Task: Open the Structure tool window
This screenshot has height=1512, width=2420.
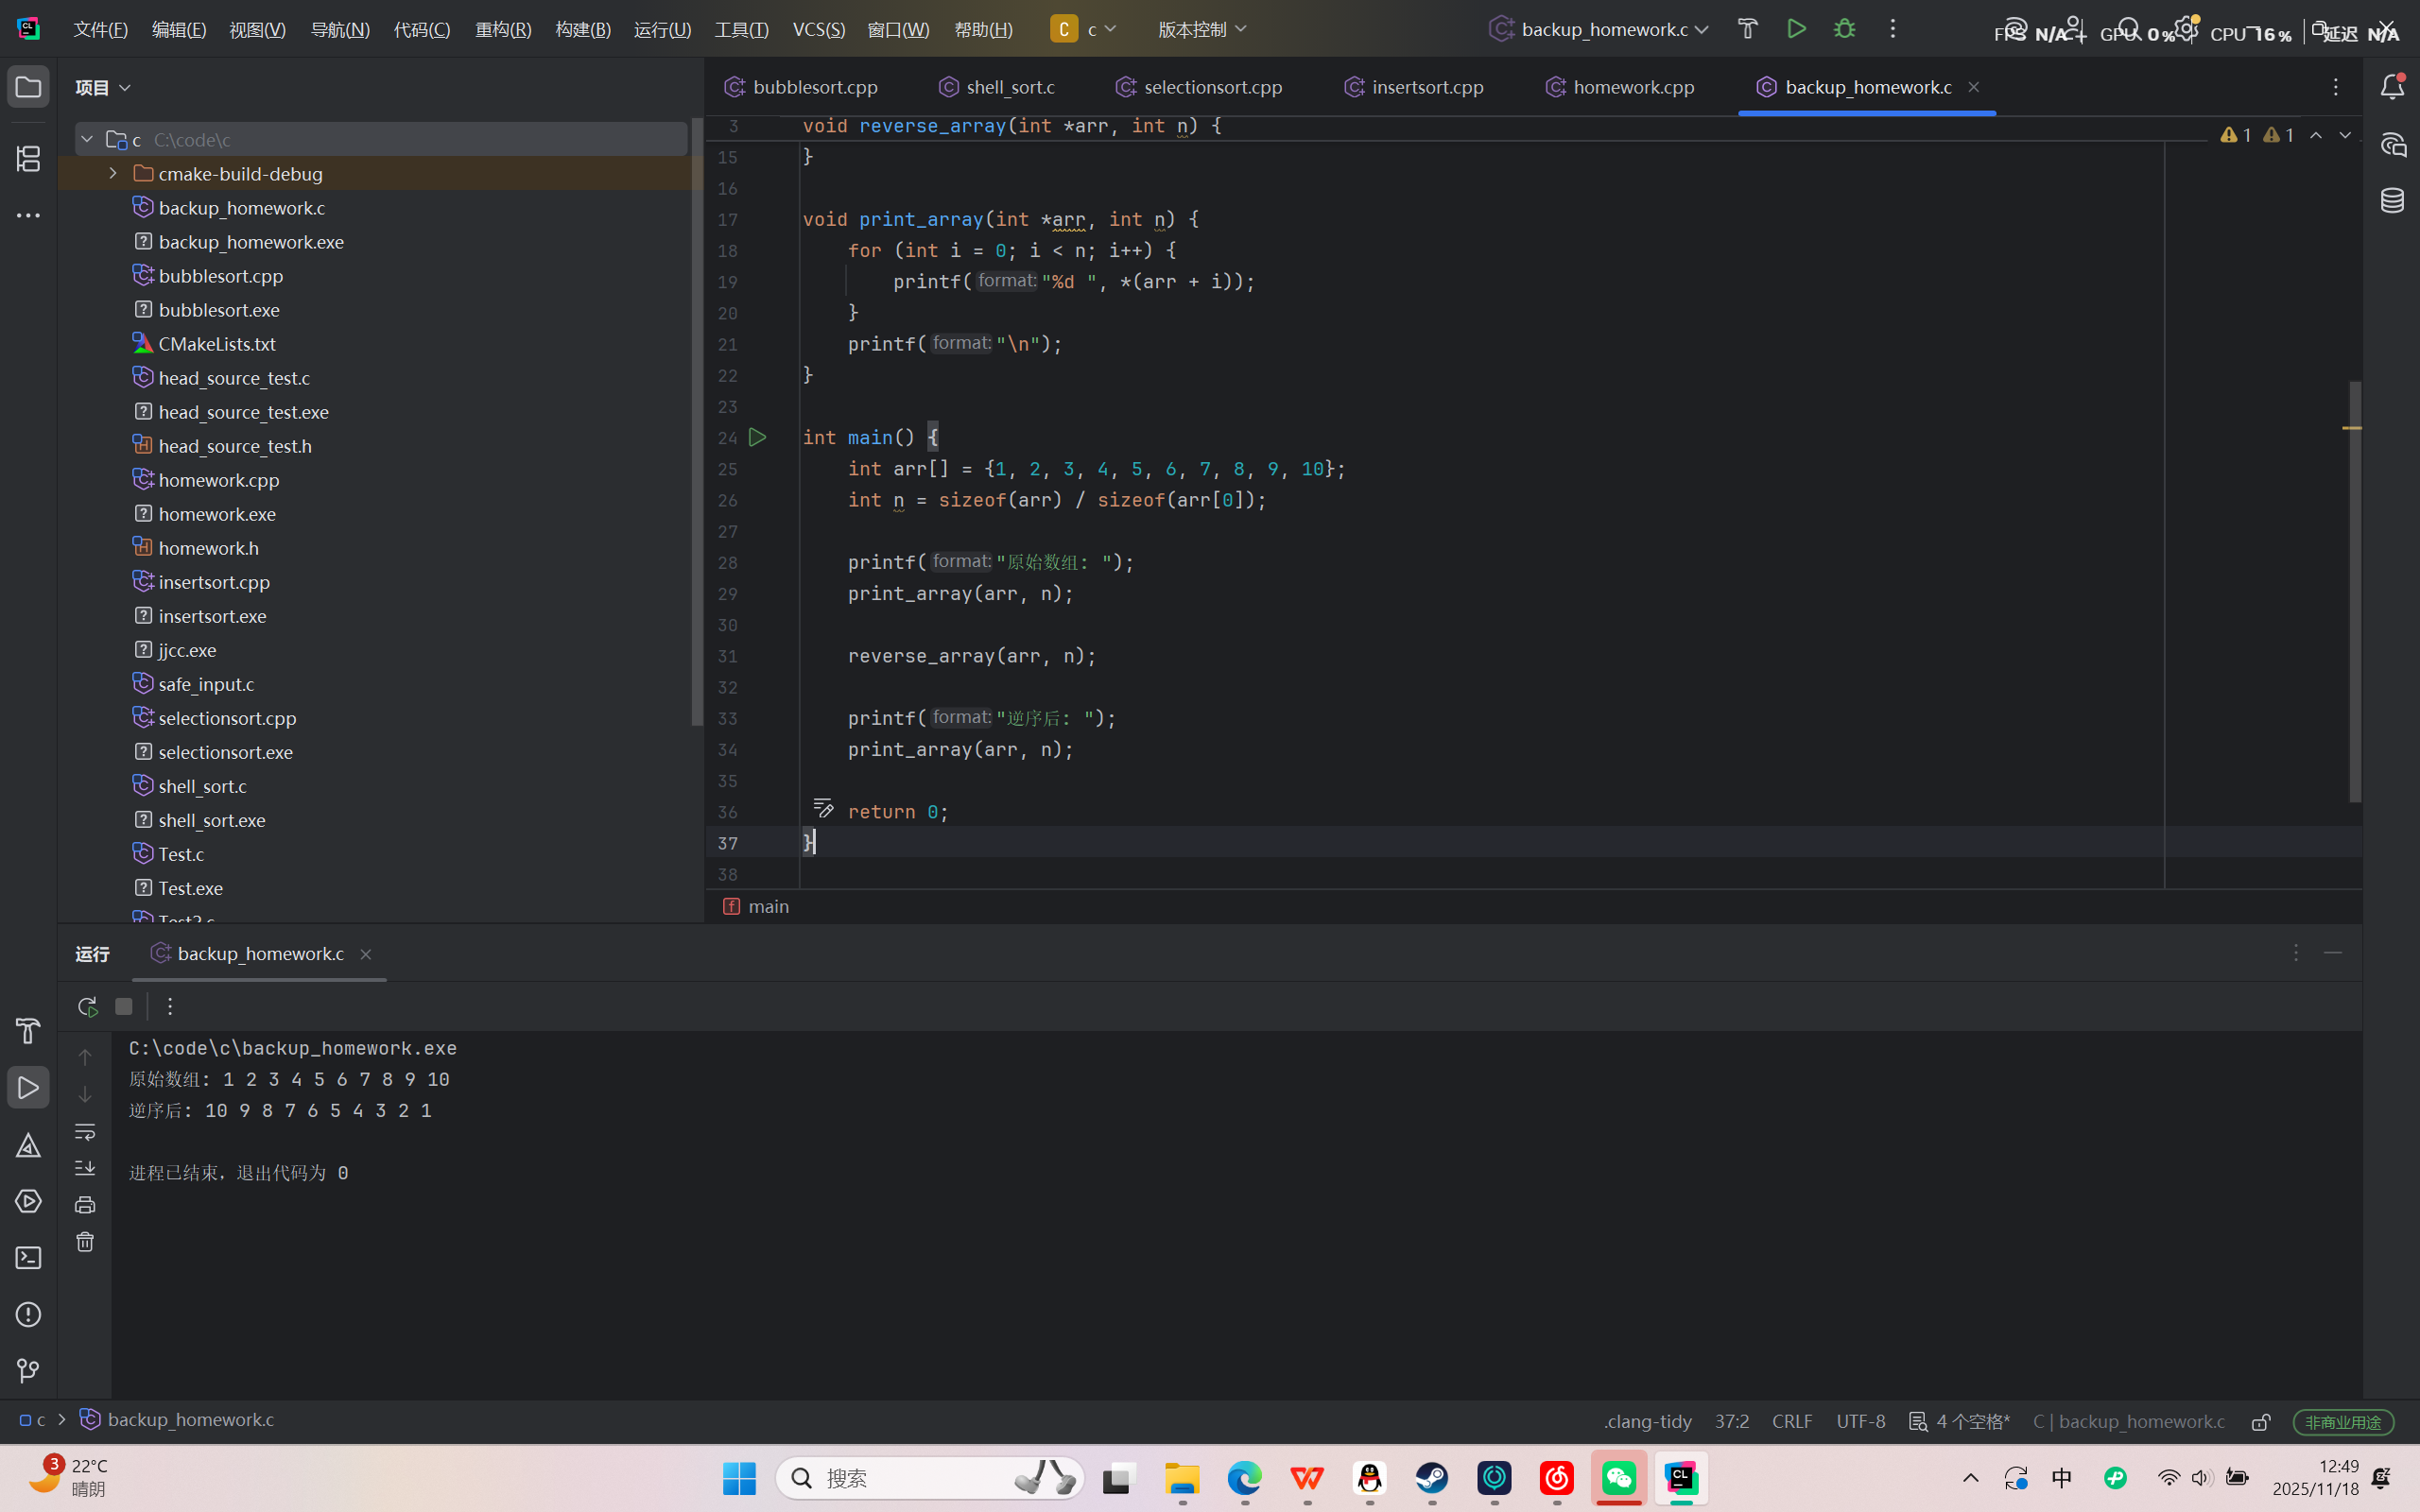Action: (28, 158)
